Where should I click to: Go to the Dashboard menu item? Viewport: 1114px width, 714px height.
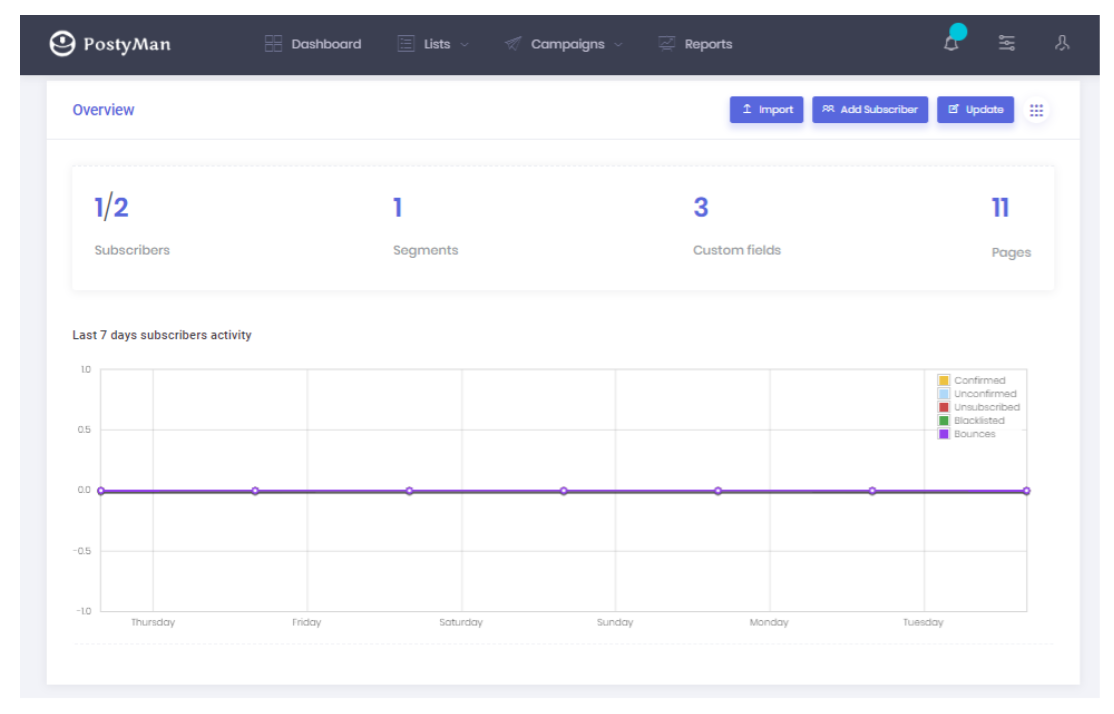(326, 44)
